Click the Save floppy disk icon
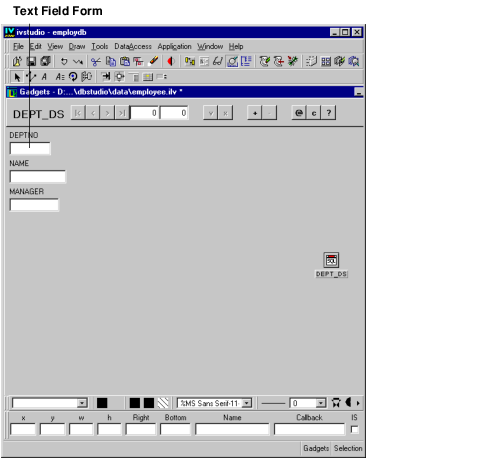492x465 pixels. [x=31, y=62]
